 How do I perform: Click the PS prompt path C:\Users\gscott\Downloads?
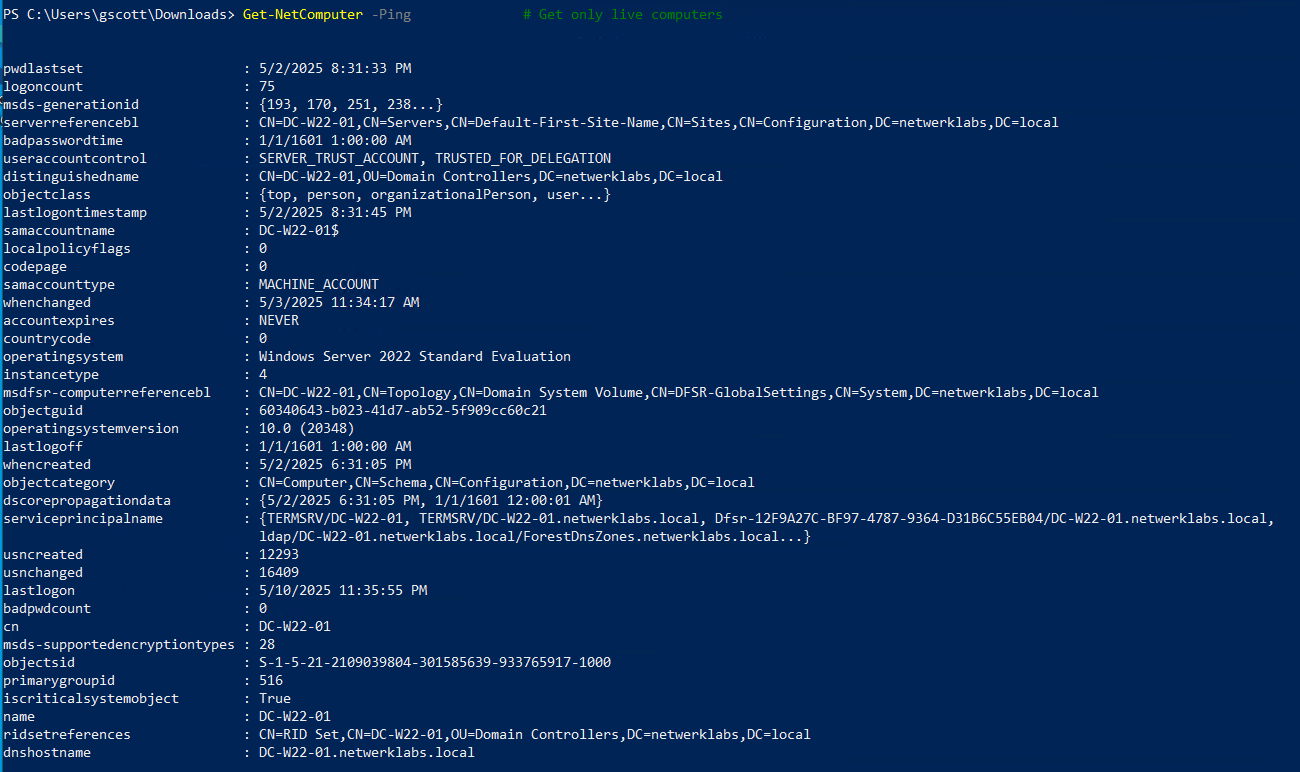[127, 15]
